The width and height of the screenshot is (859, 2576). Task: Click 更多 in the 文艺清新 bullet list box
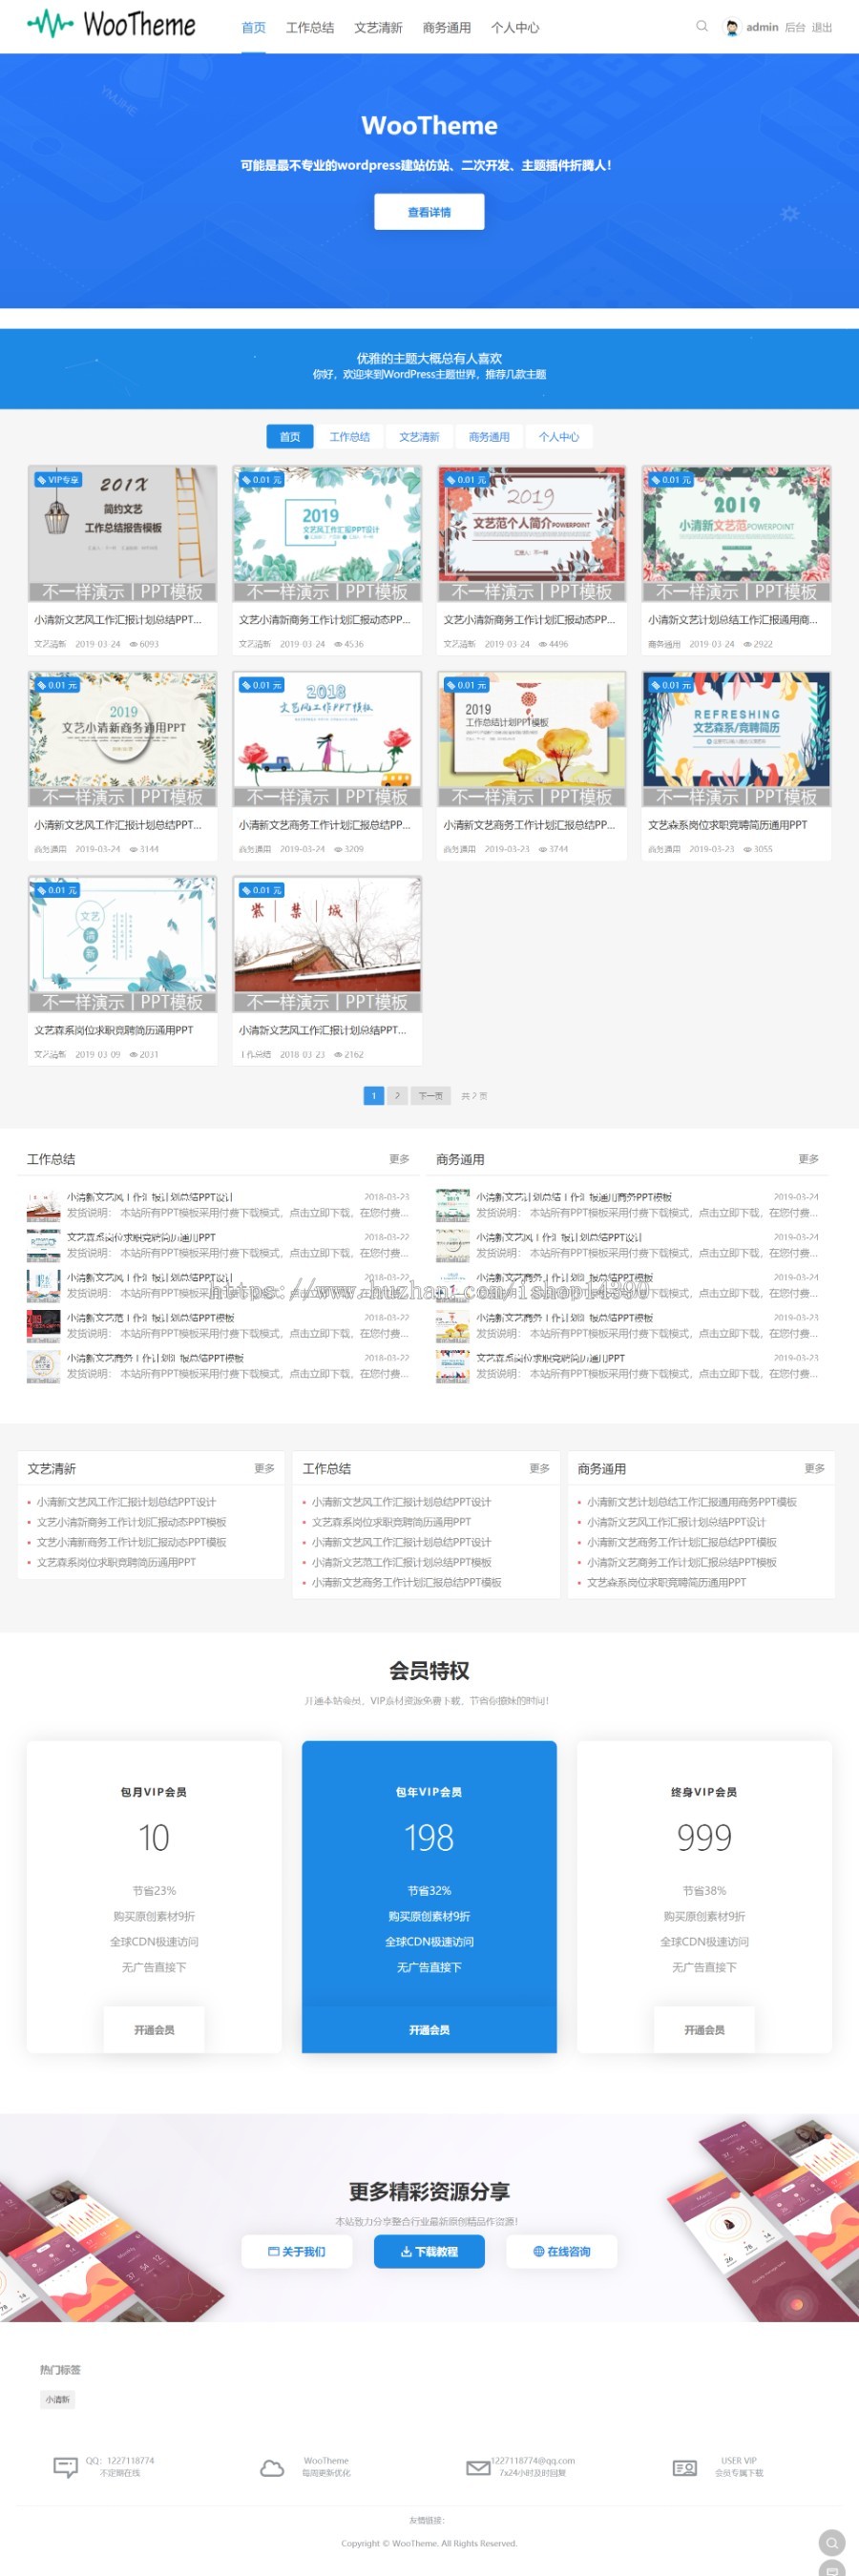pos(264,1468)
